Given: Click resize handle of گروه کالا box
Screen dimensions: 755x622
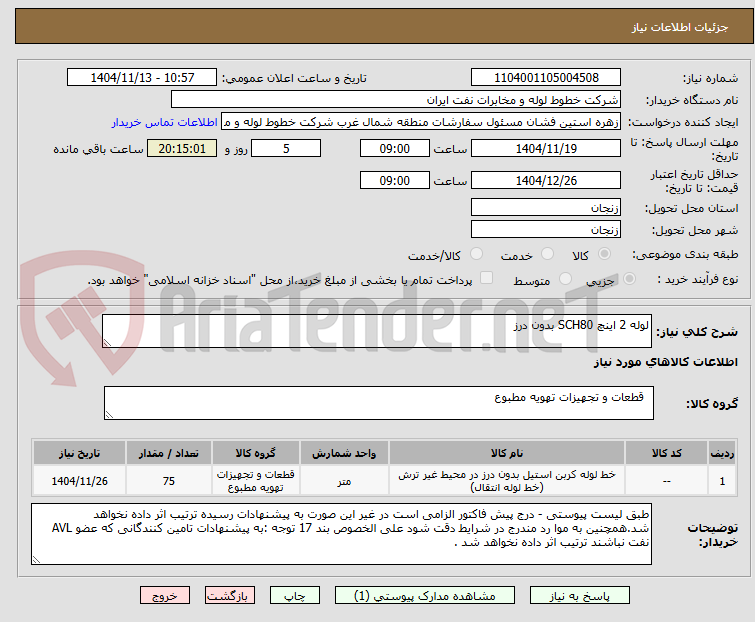Looking at the screenshot, I should coord(109,415).
